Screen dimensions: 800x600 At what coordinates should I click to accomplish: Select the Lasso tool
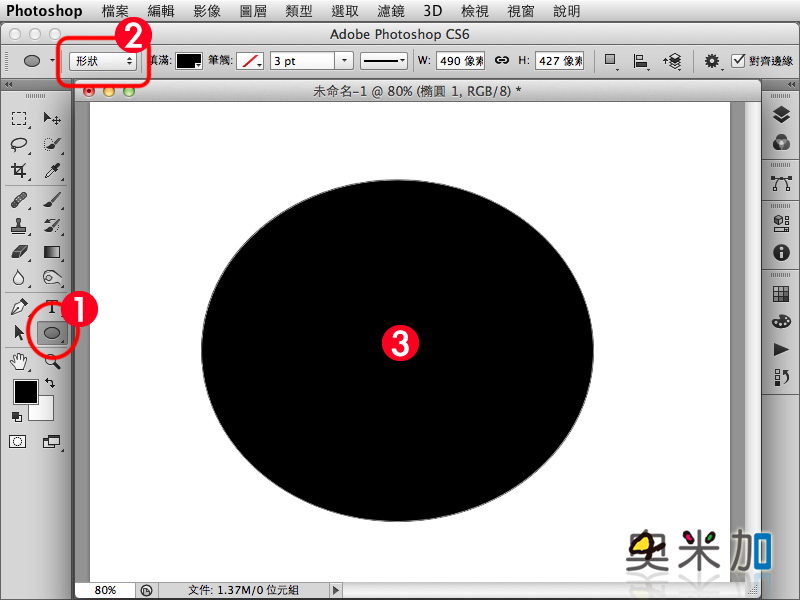click(x=19, y=144)
